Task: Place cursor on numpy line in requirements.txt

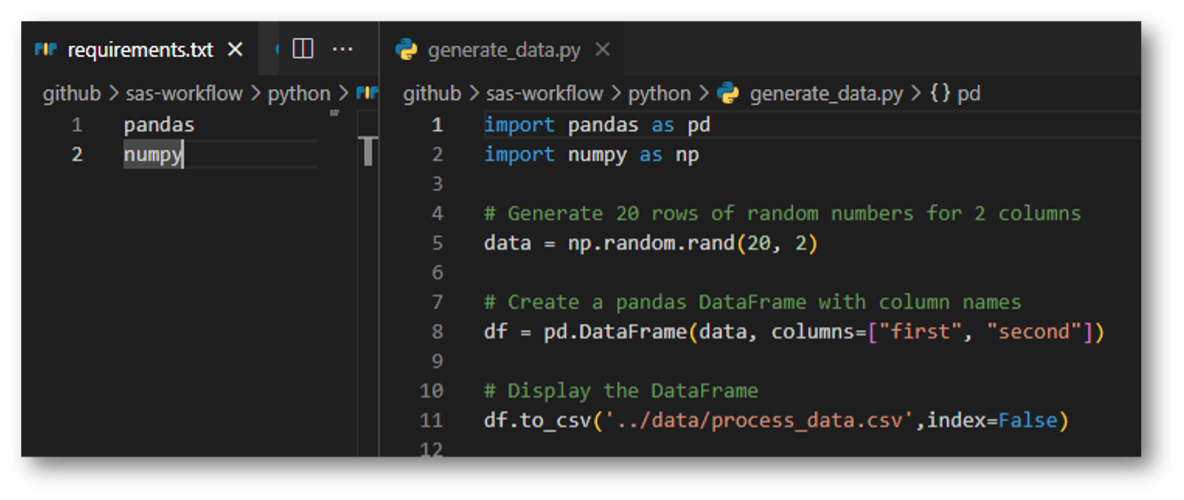Action: click(153, 155)
